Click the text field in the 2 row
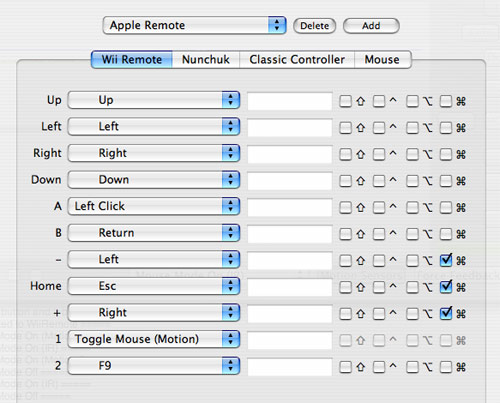 pos(290,367)
